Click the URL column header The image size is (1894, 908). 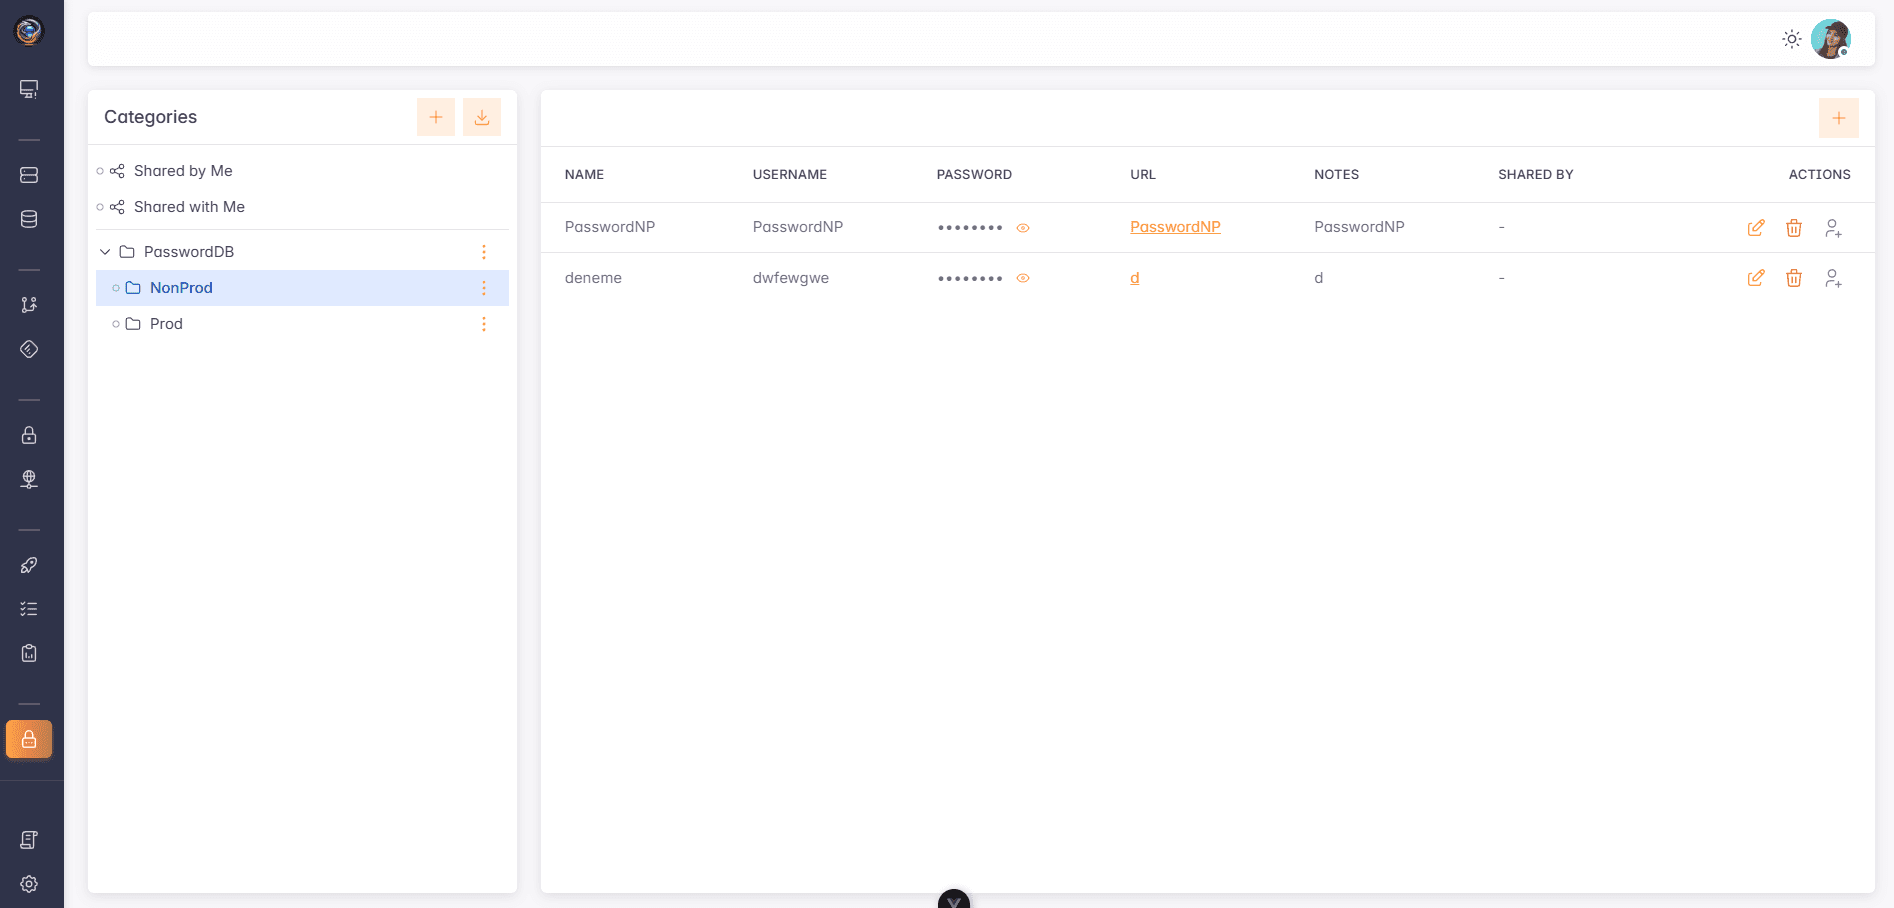click(1143, 174)
